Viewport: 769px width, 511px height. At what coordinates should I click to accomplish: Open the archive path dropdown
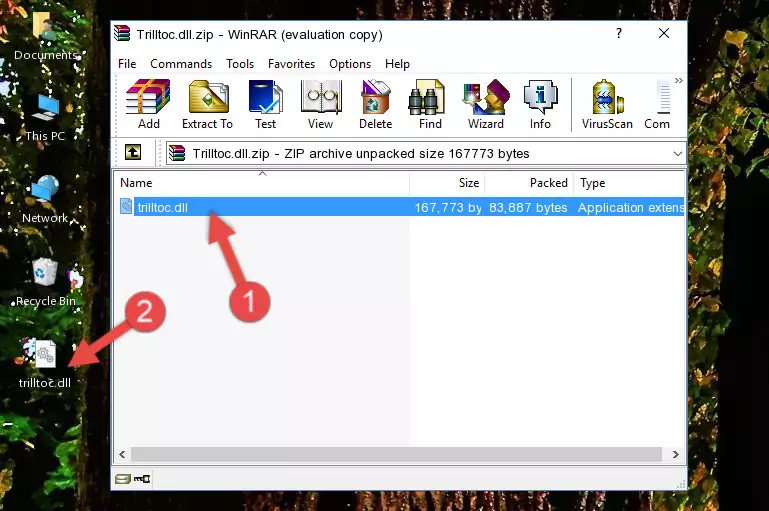coord(678,153)
